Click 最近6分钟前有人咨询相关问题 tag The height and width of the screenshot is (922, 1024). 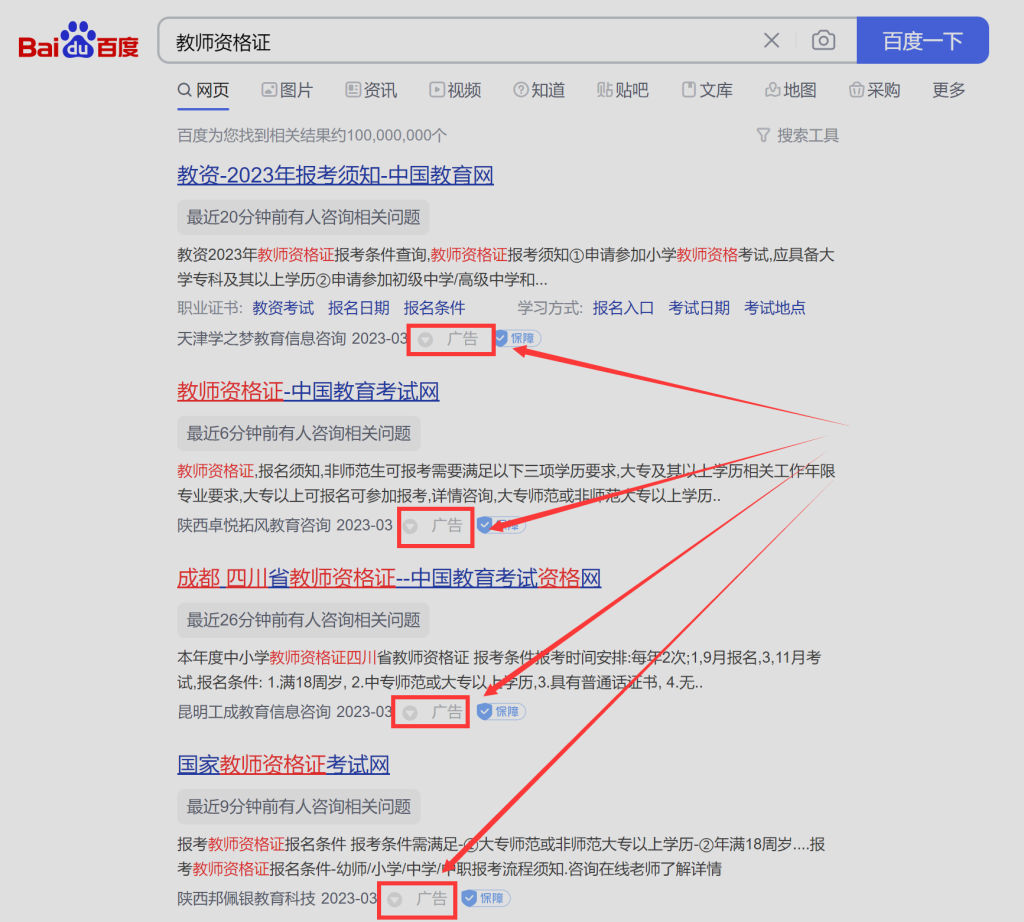click(298, 433)
